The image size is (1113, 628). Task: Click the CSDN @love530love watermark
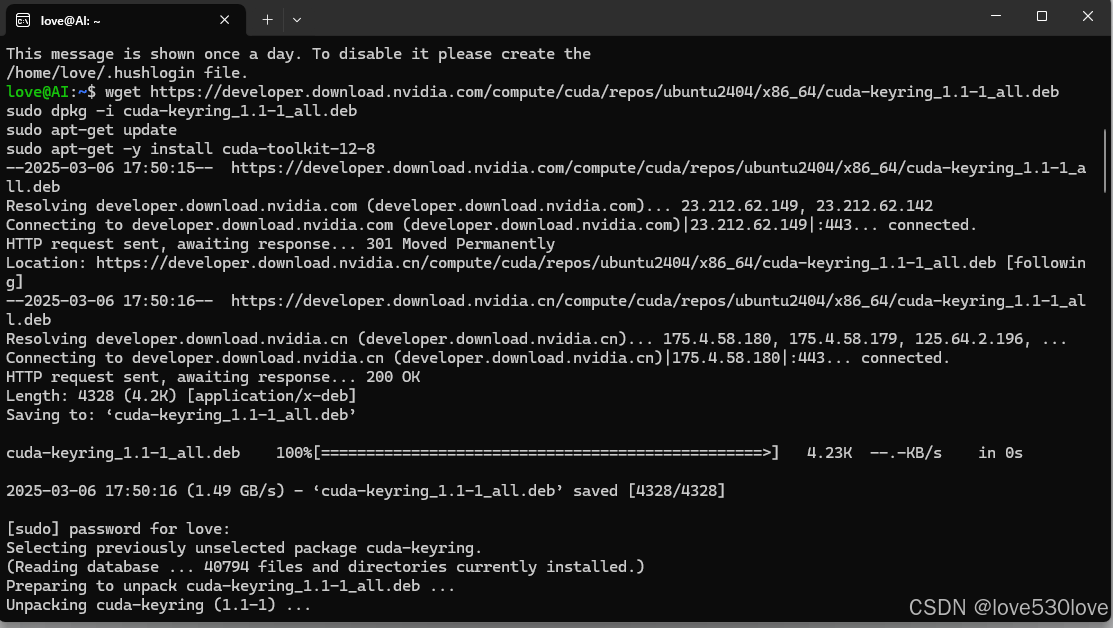1009,607
